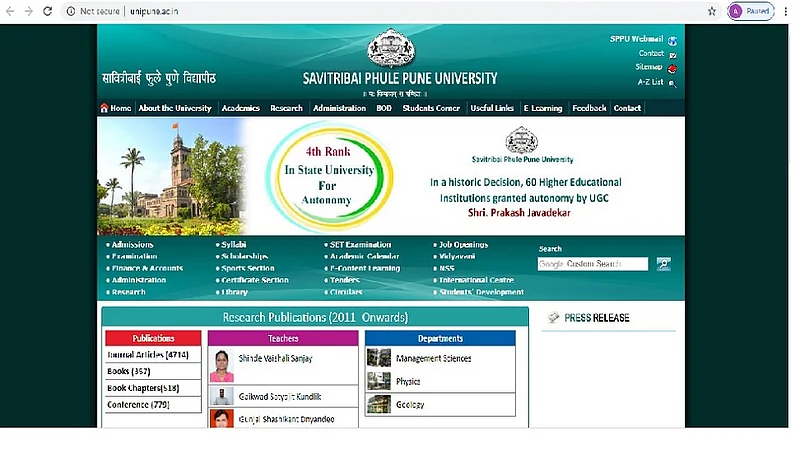This screenshot has width=800, height=450.
Task: Click the SPPU Webmail globe icon
Action: [672, 41]
